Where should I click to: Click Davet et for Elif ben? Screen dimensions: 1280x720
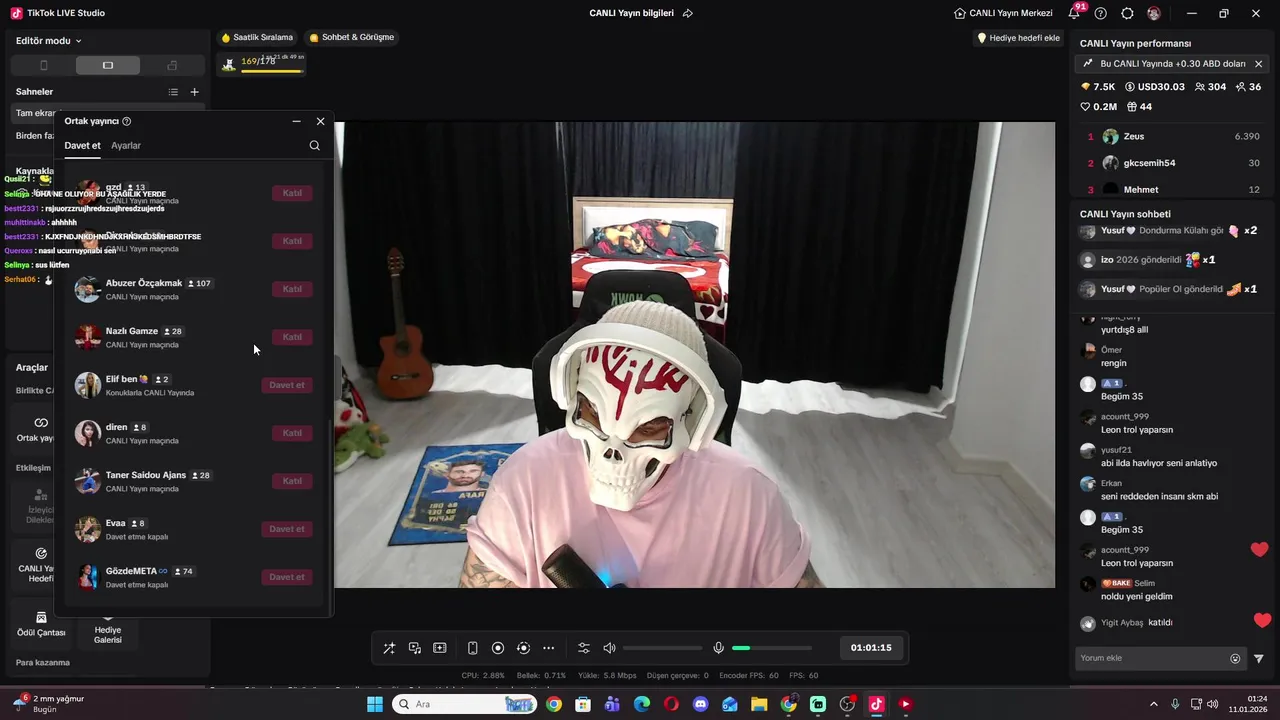pyautogui.click(x=287, y=385)
